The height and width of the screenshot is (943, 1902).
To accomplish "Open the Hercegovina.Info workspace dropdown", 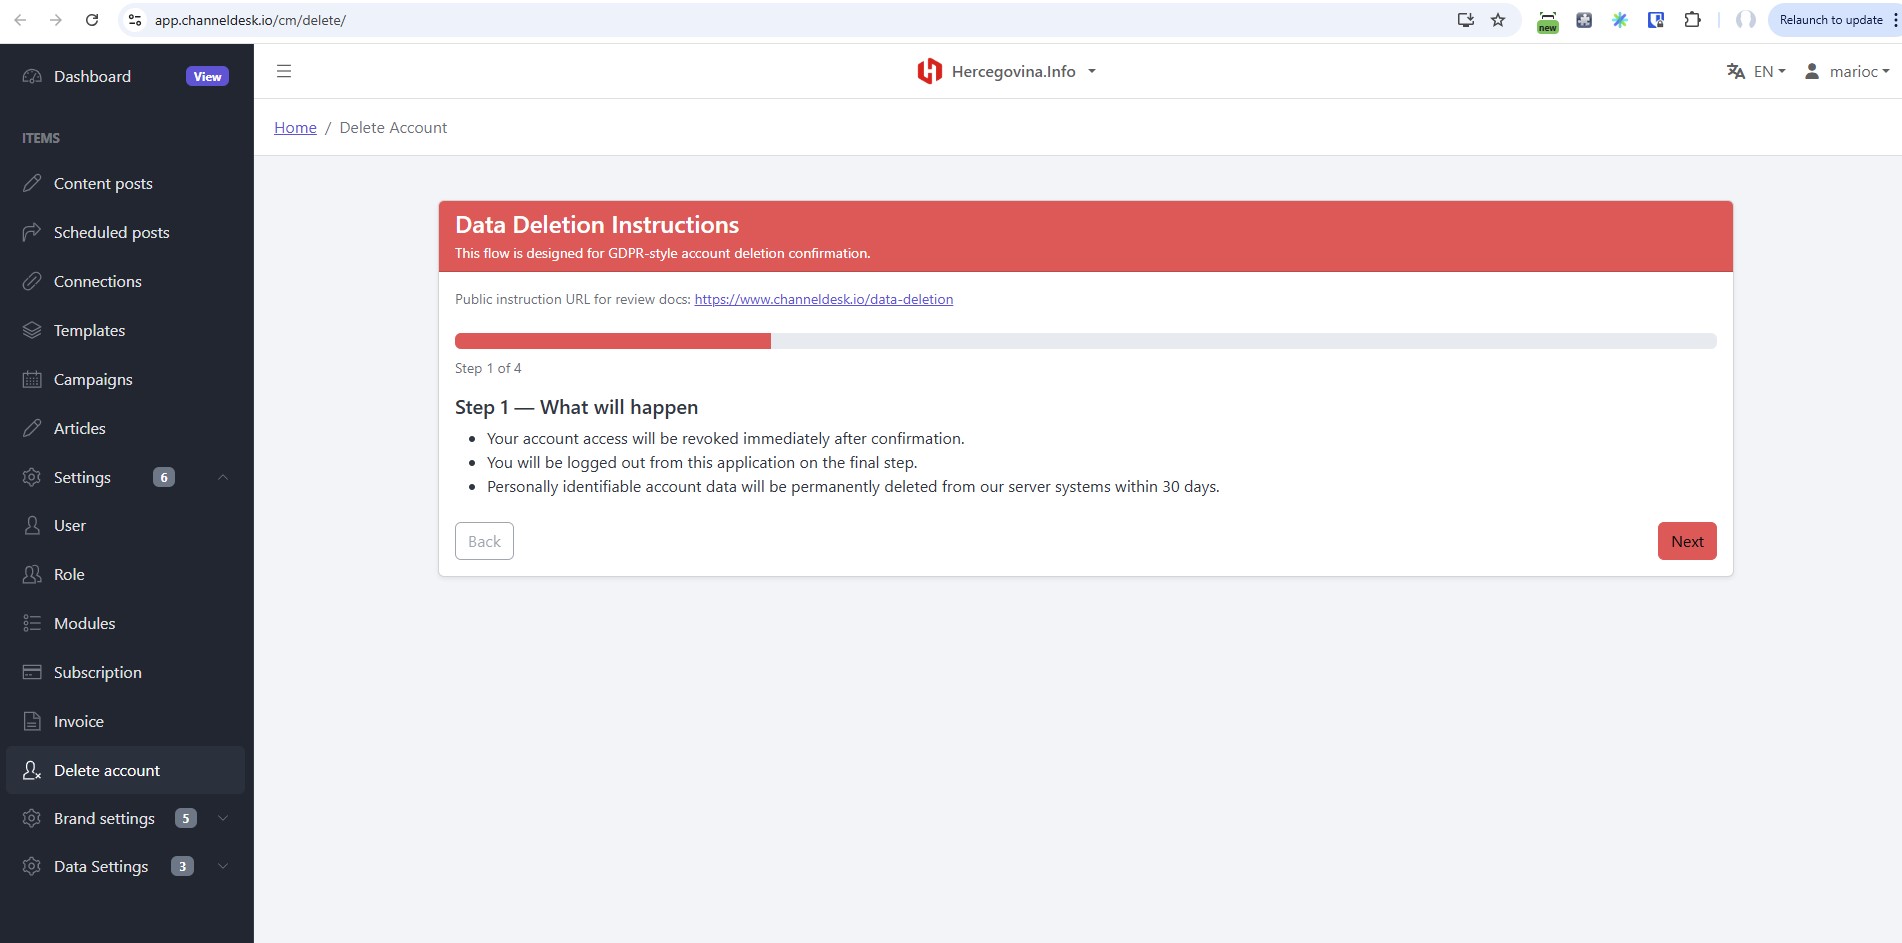I will click(x=1092, y=71).
